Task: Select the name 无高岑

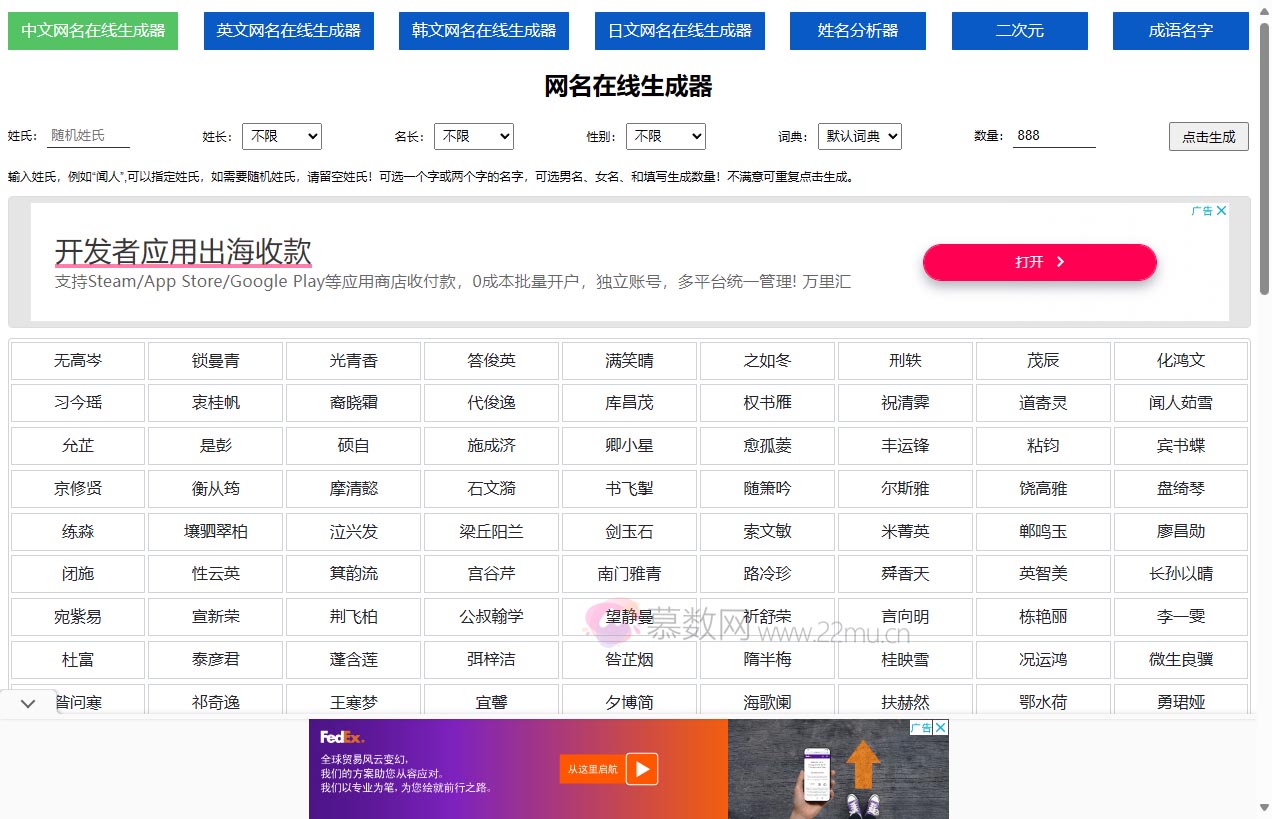Action: (77, 360)
